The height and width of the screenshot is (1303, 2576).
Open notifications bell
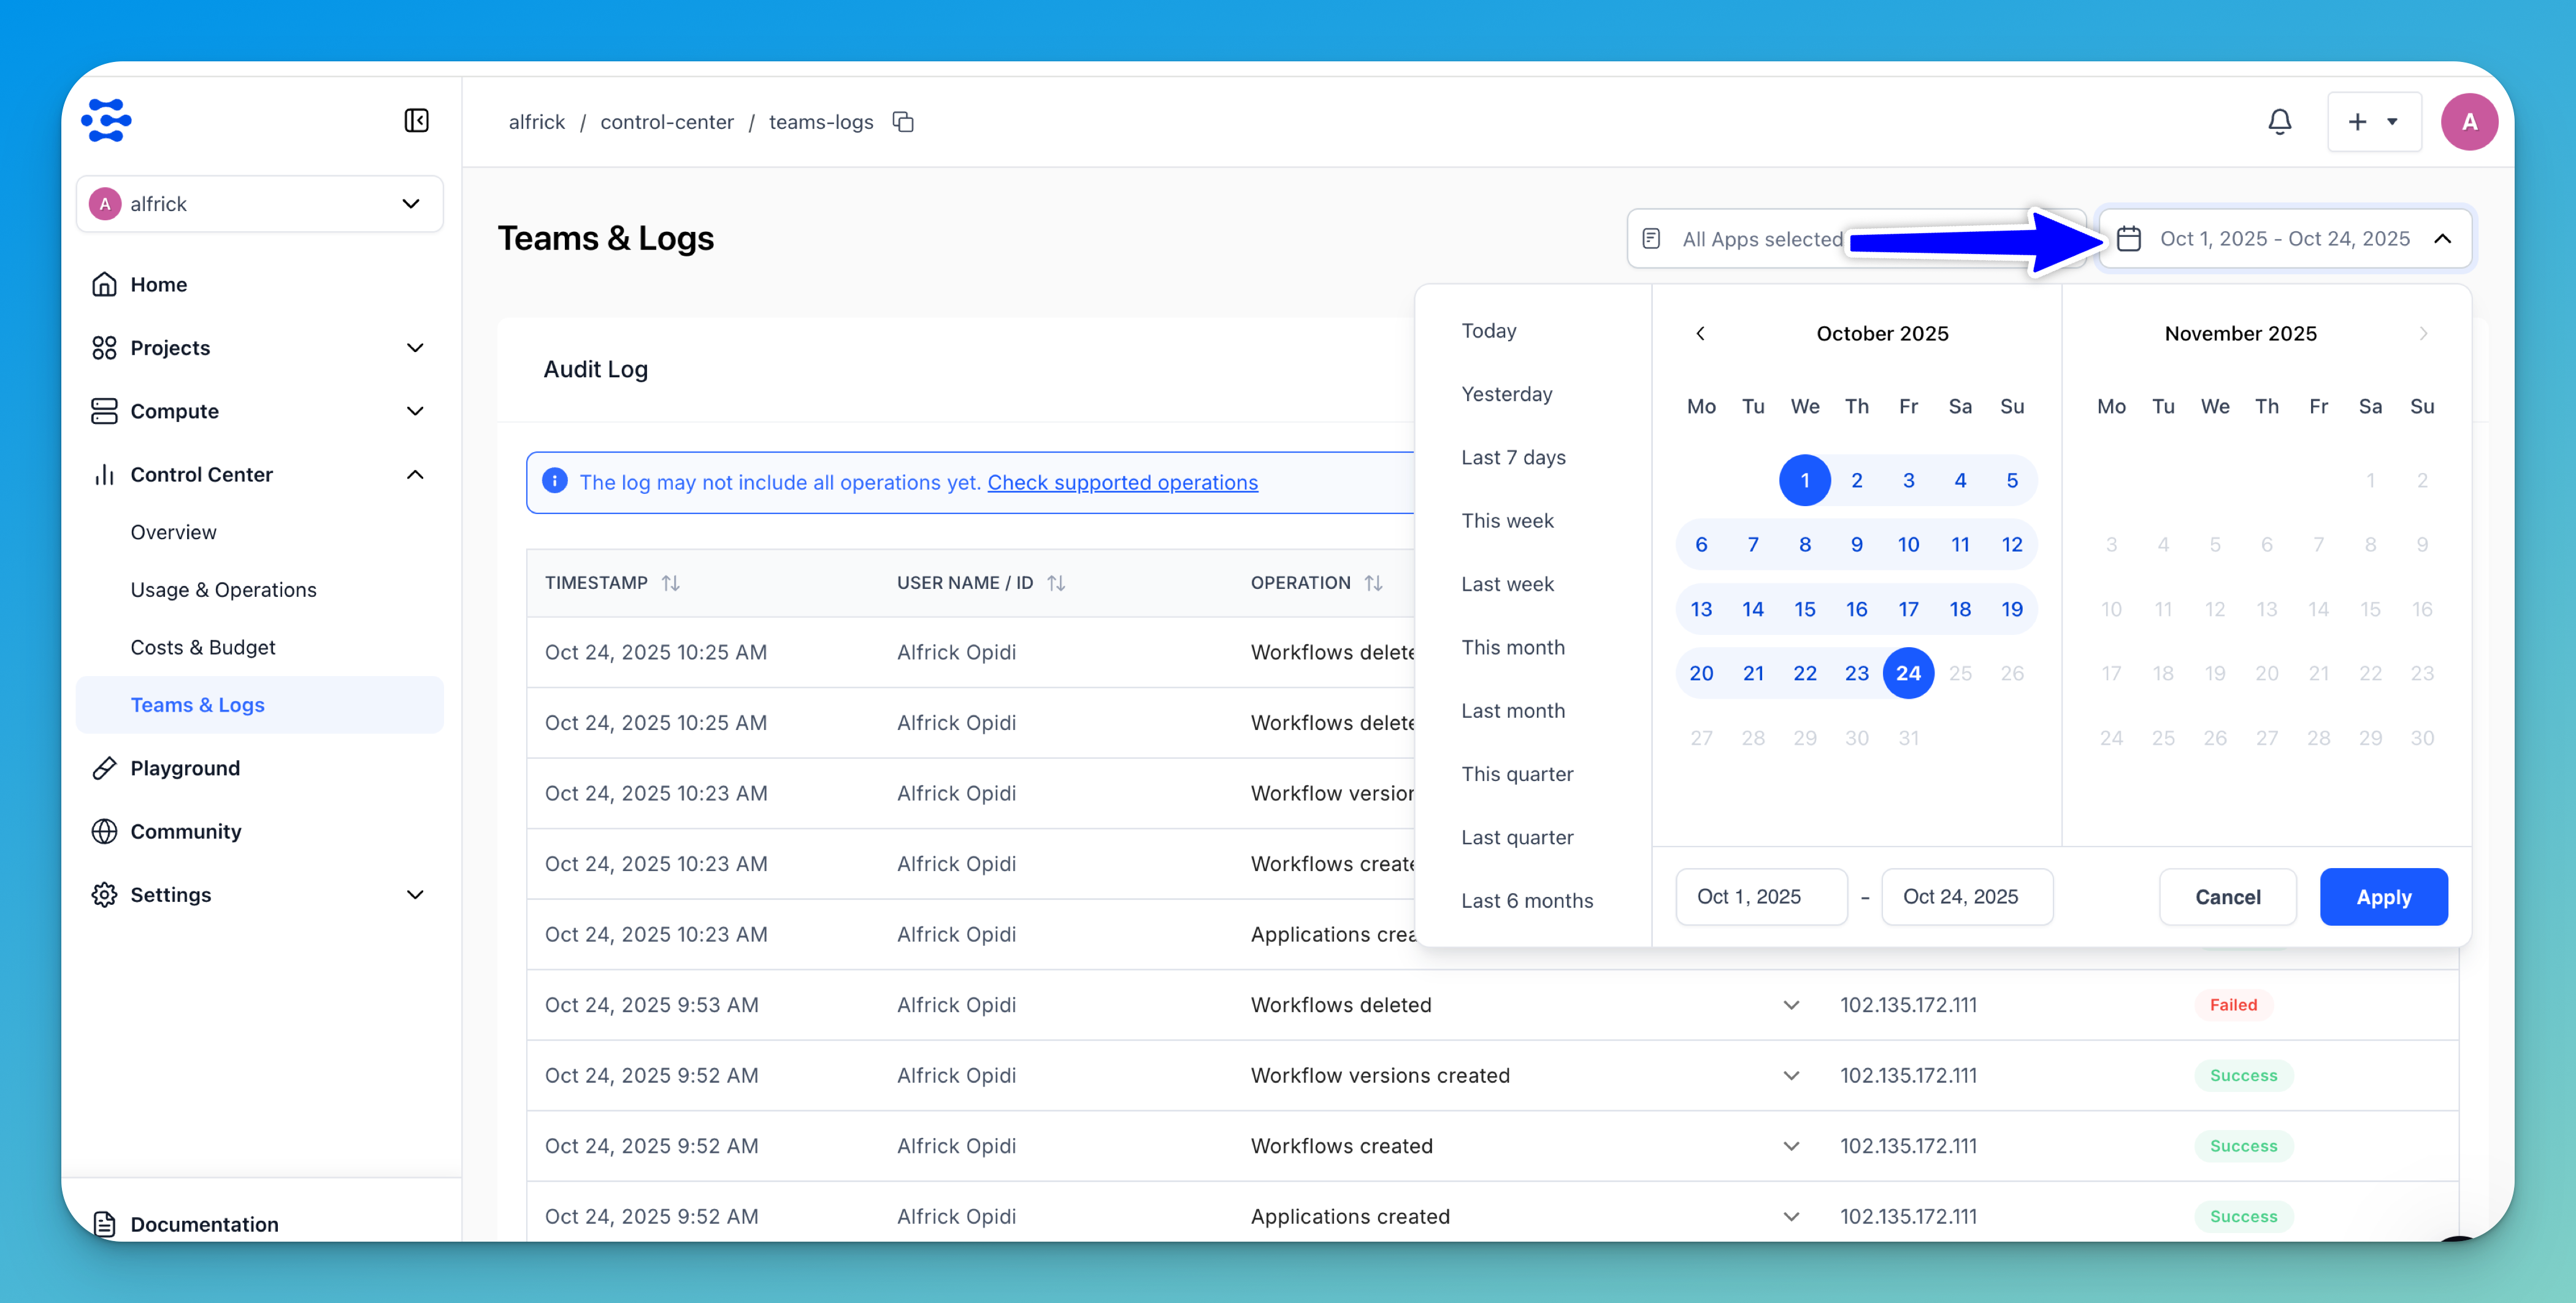coord(2279,122)
